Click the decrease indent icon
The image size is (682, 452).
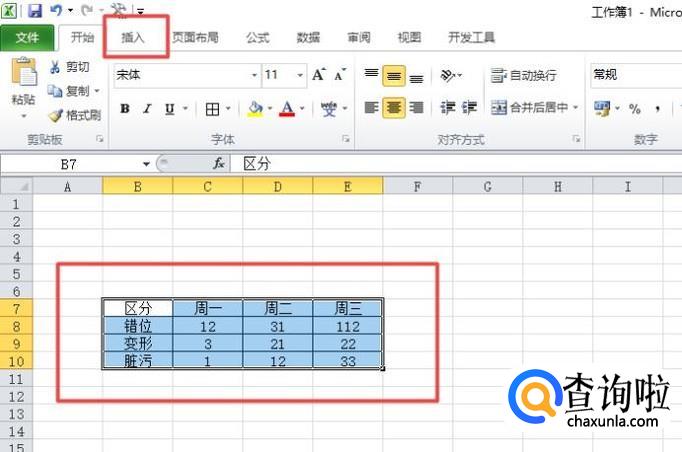coord(446,108)
